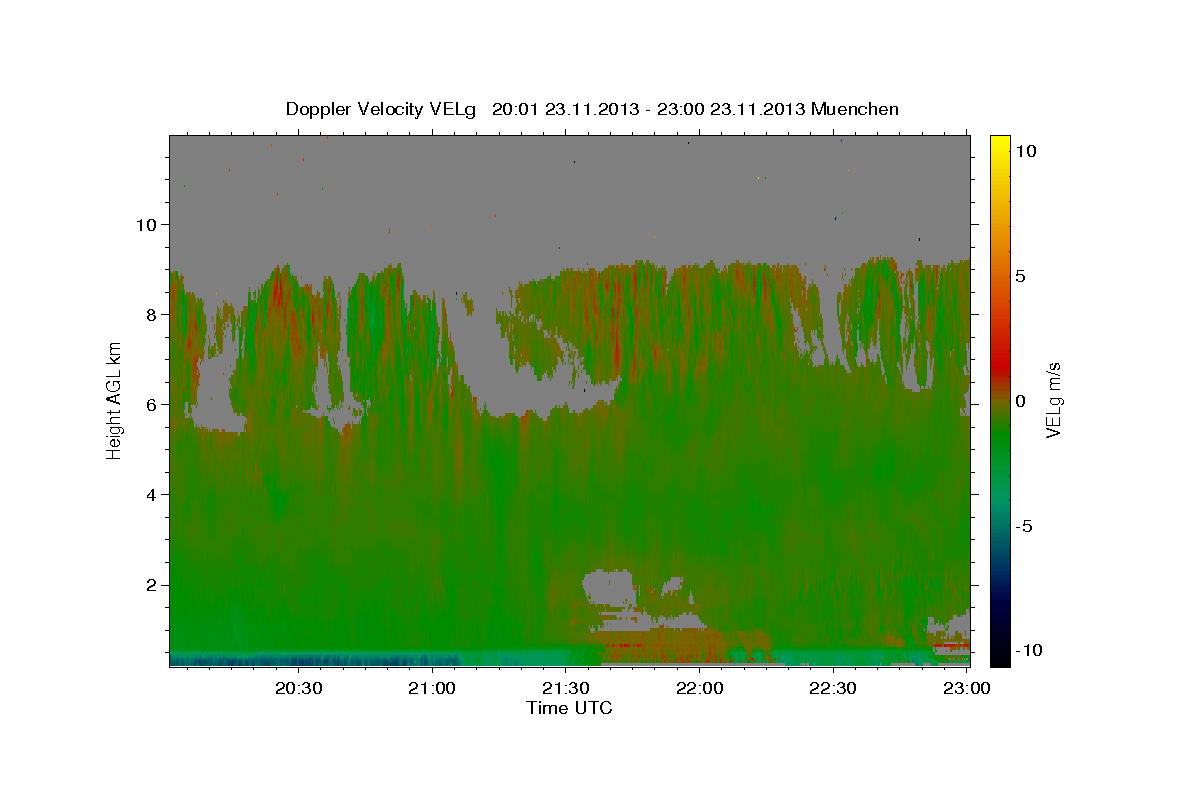Click the 'Time UTC' axis title
This screenshot has height=800, width=1200.
click(569, 708)
